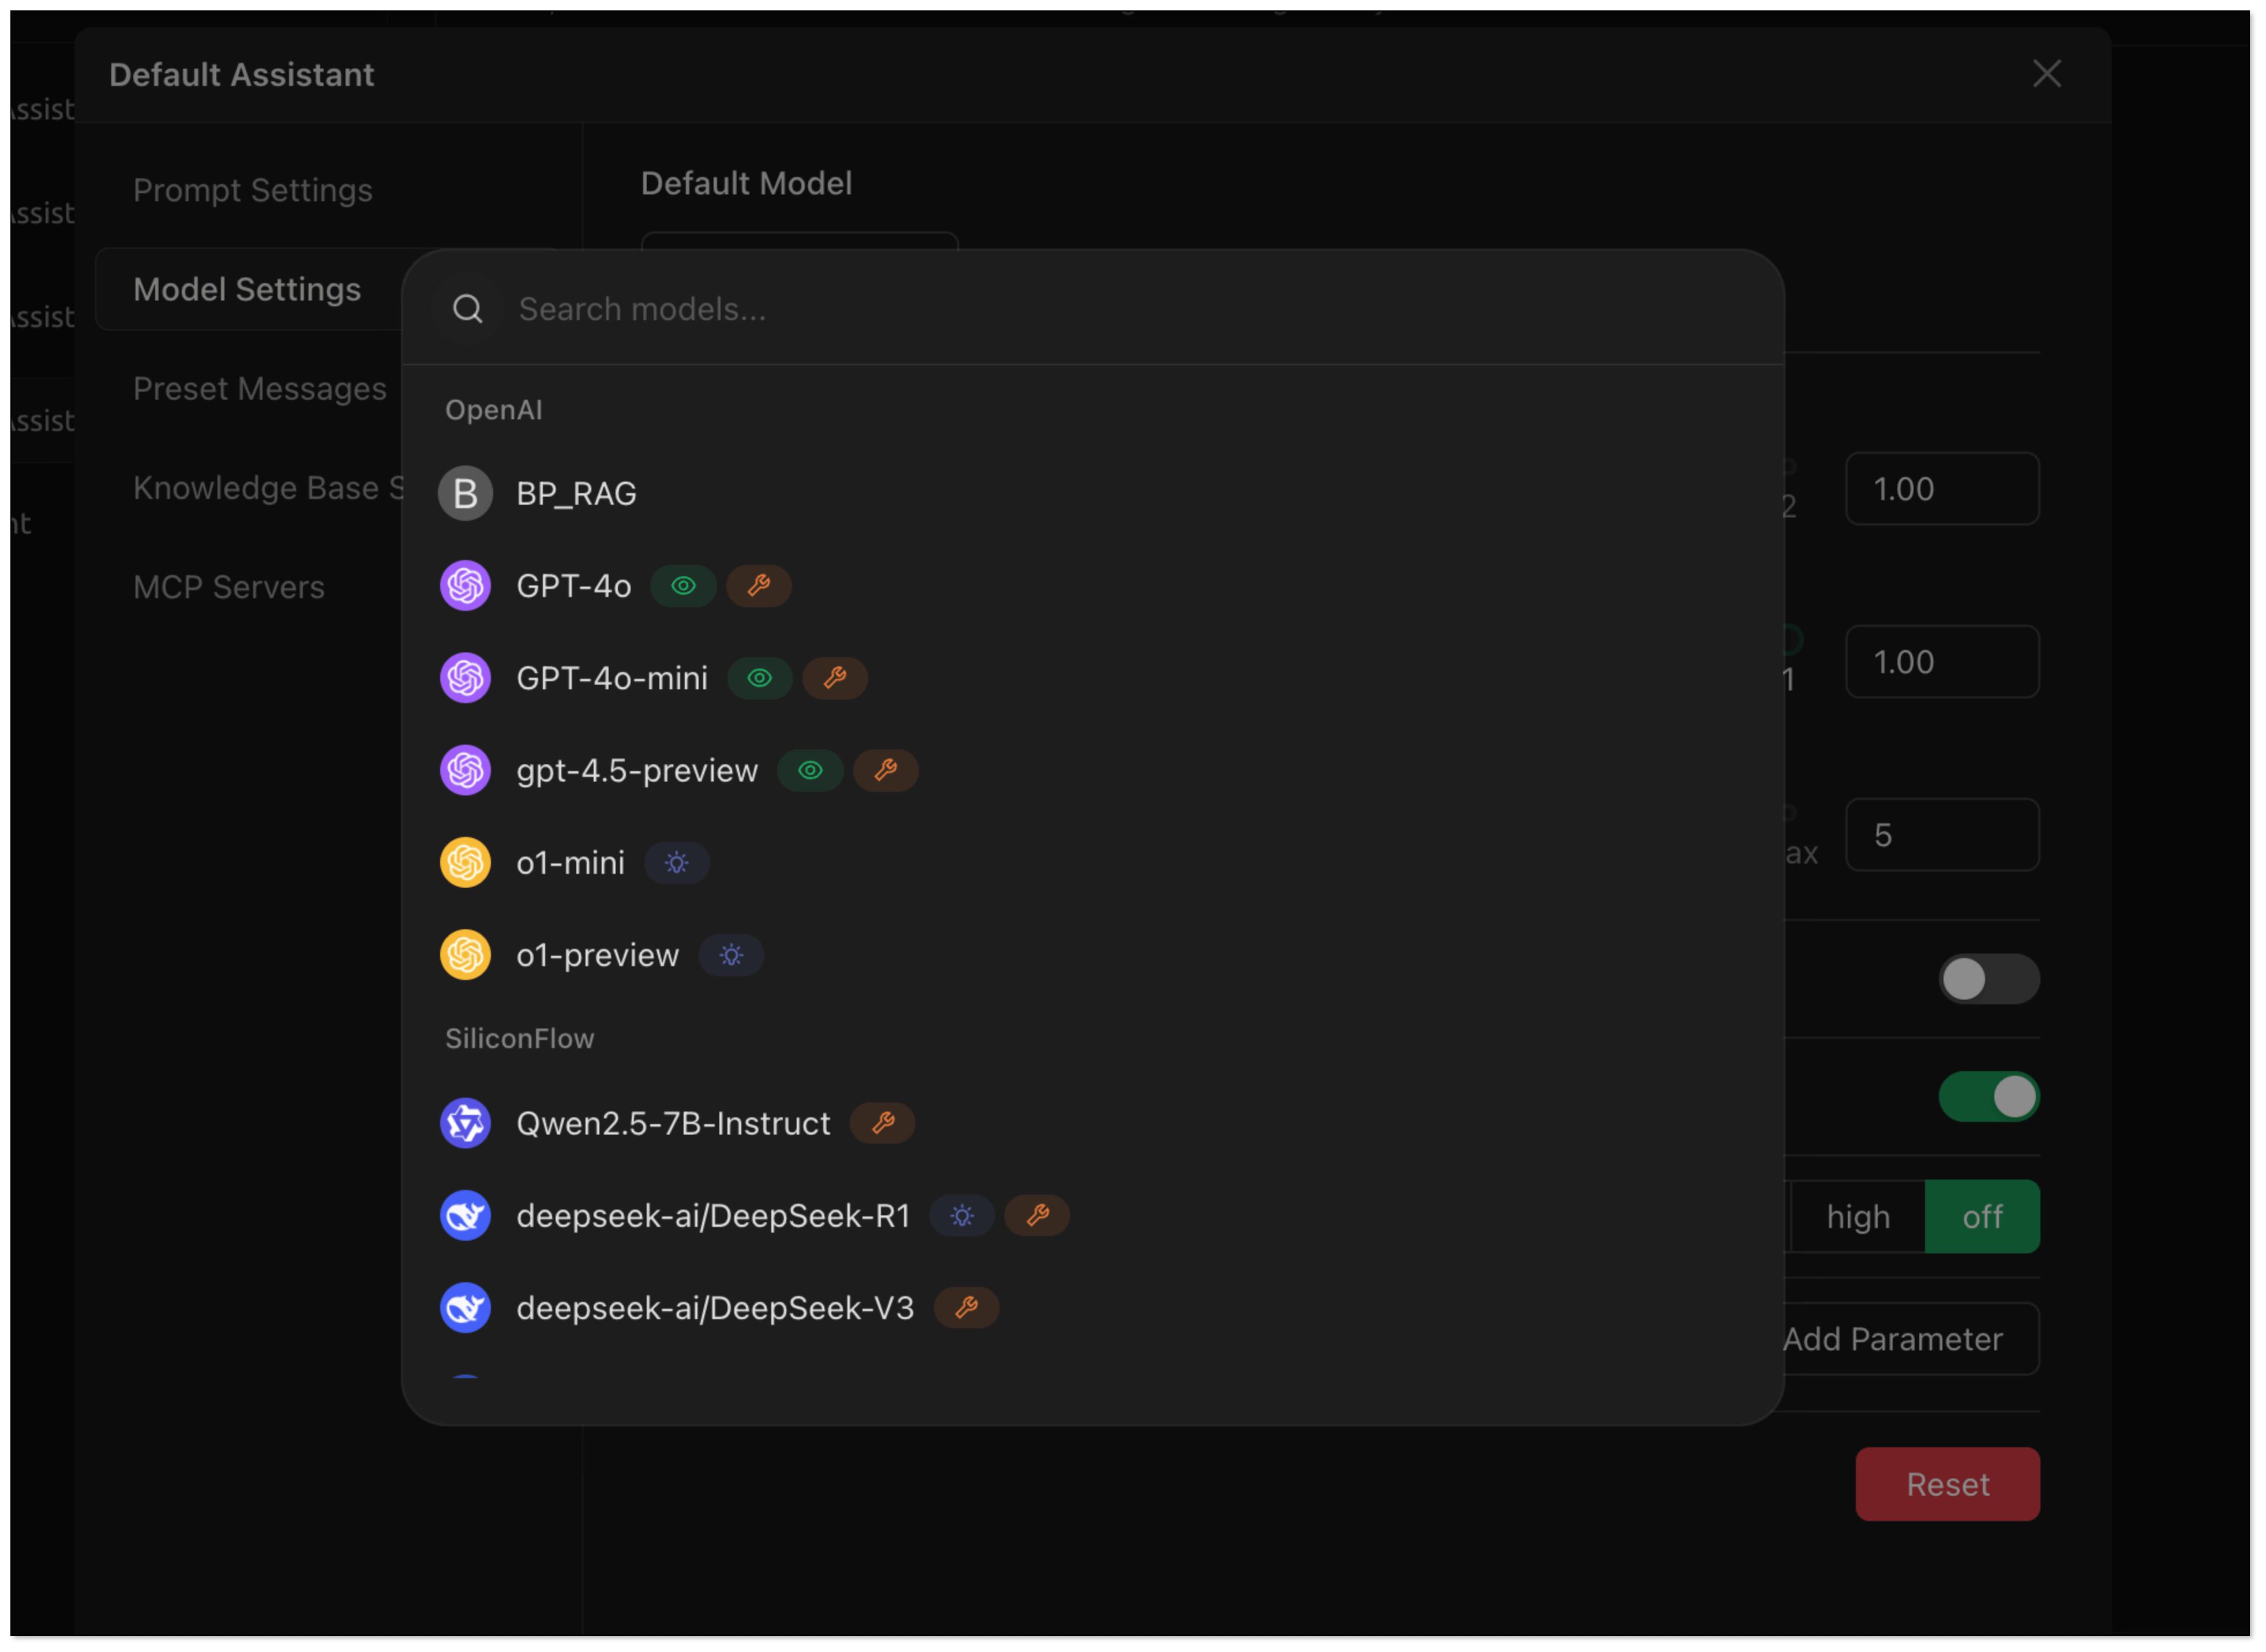Click the search magnifier icon
Viewport: 2266px width, 1652px height.
tap(467, 309)
